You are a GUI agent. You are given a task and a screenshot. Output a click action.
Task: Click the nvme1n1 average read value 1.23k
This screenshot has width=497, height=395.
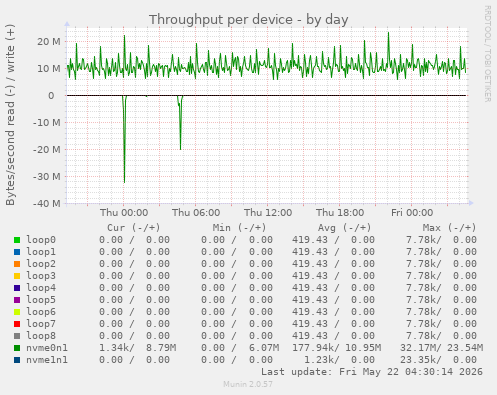coord(319,360)
